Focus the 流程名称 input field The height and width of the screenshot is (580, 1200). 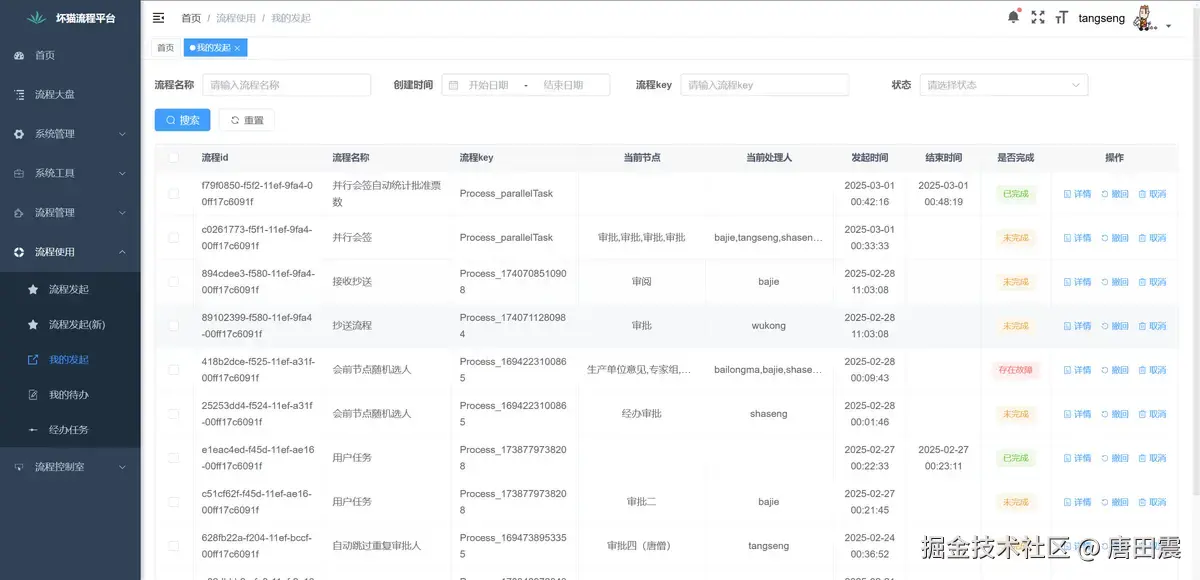click(x=287, y=85)
